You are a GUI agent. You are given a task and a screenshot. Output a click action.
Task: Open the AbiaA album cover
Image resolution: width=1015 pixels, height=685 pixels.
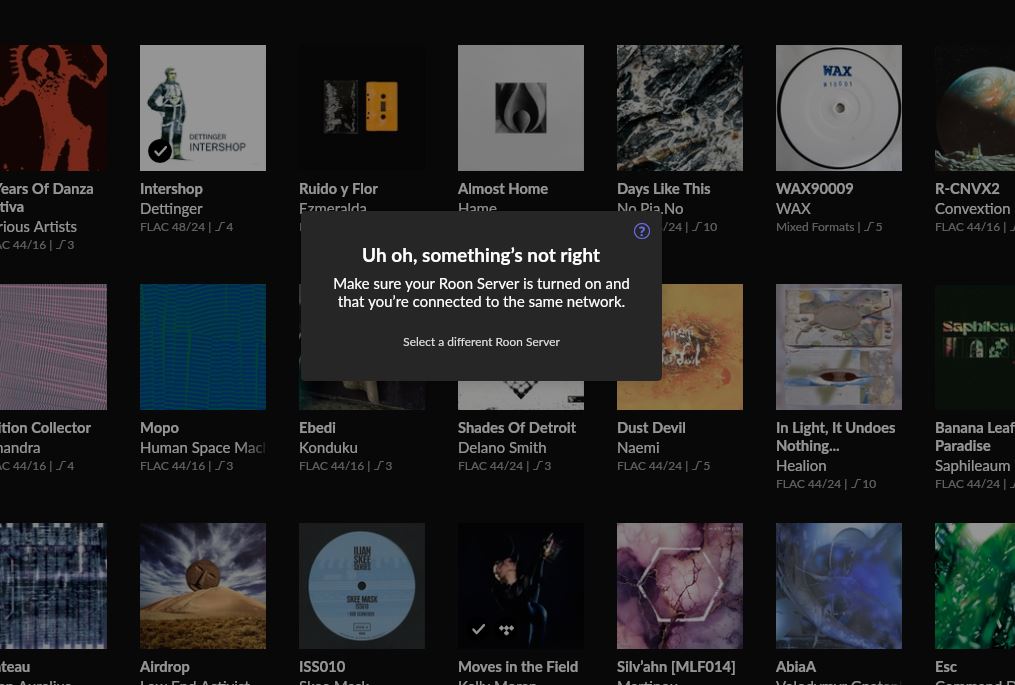click(x=839, y=586)
